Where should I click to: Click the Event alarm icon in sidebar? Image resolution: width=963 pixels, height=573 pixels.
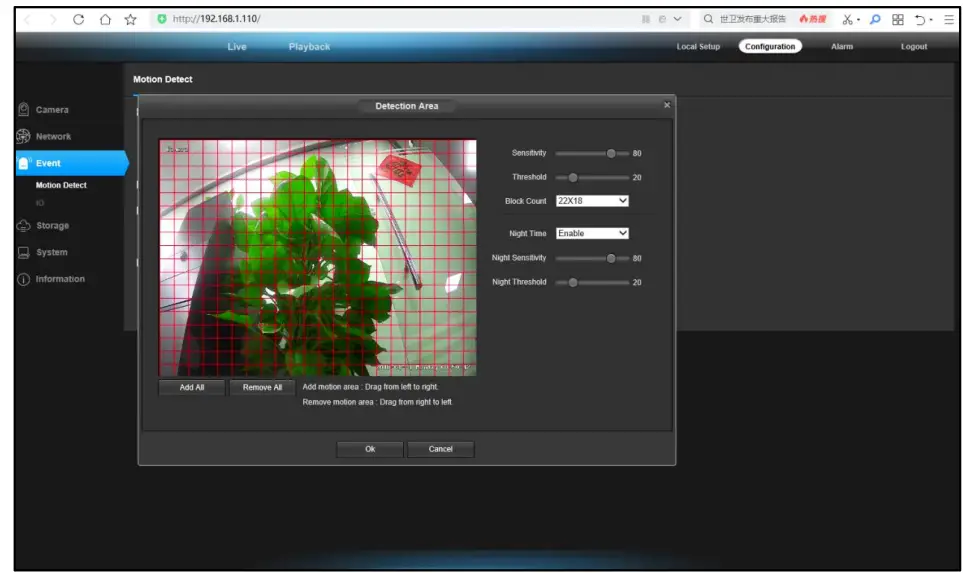(24, 163)
